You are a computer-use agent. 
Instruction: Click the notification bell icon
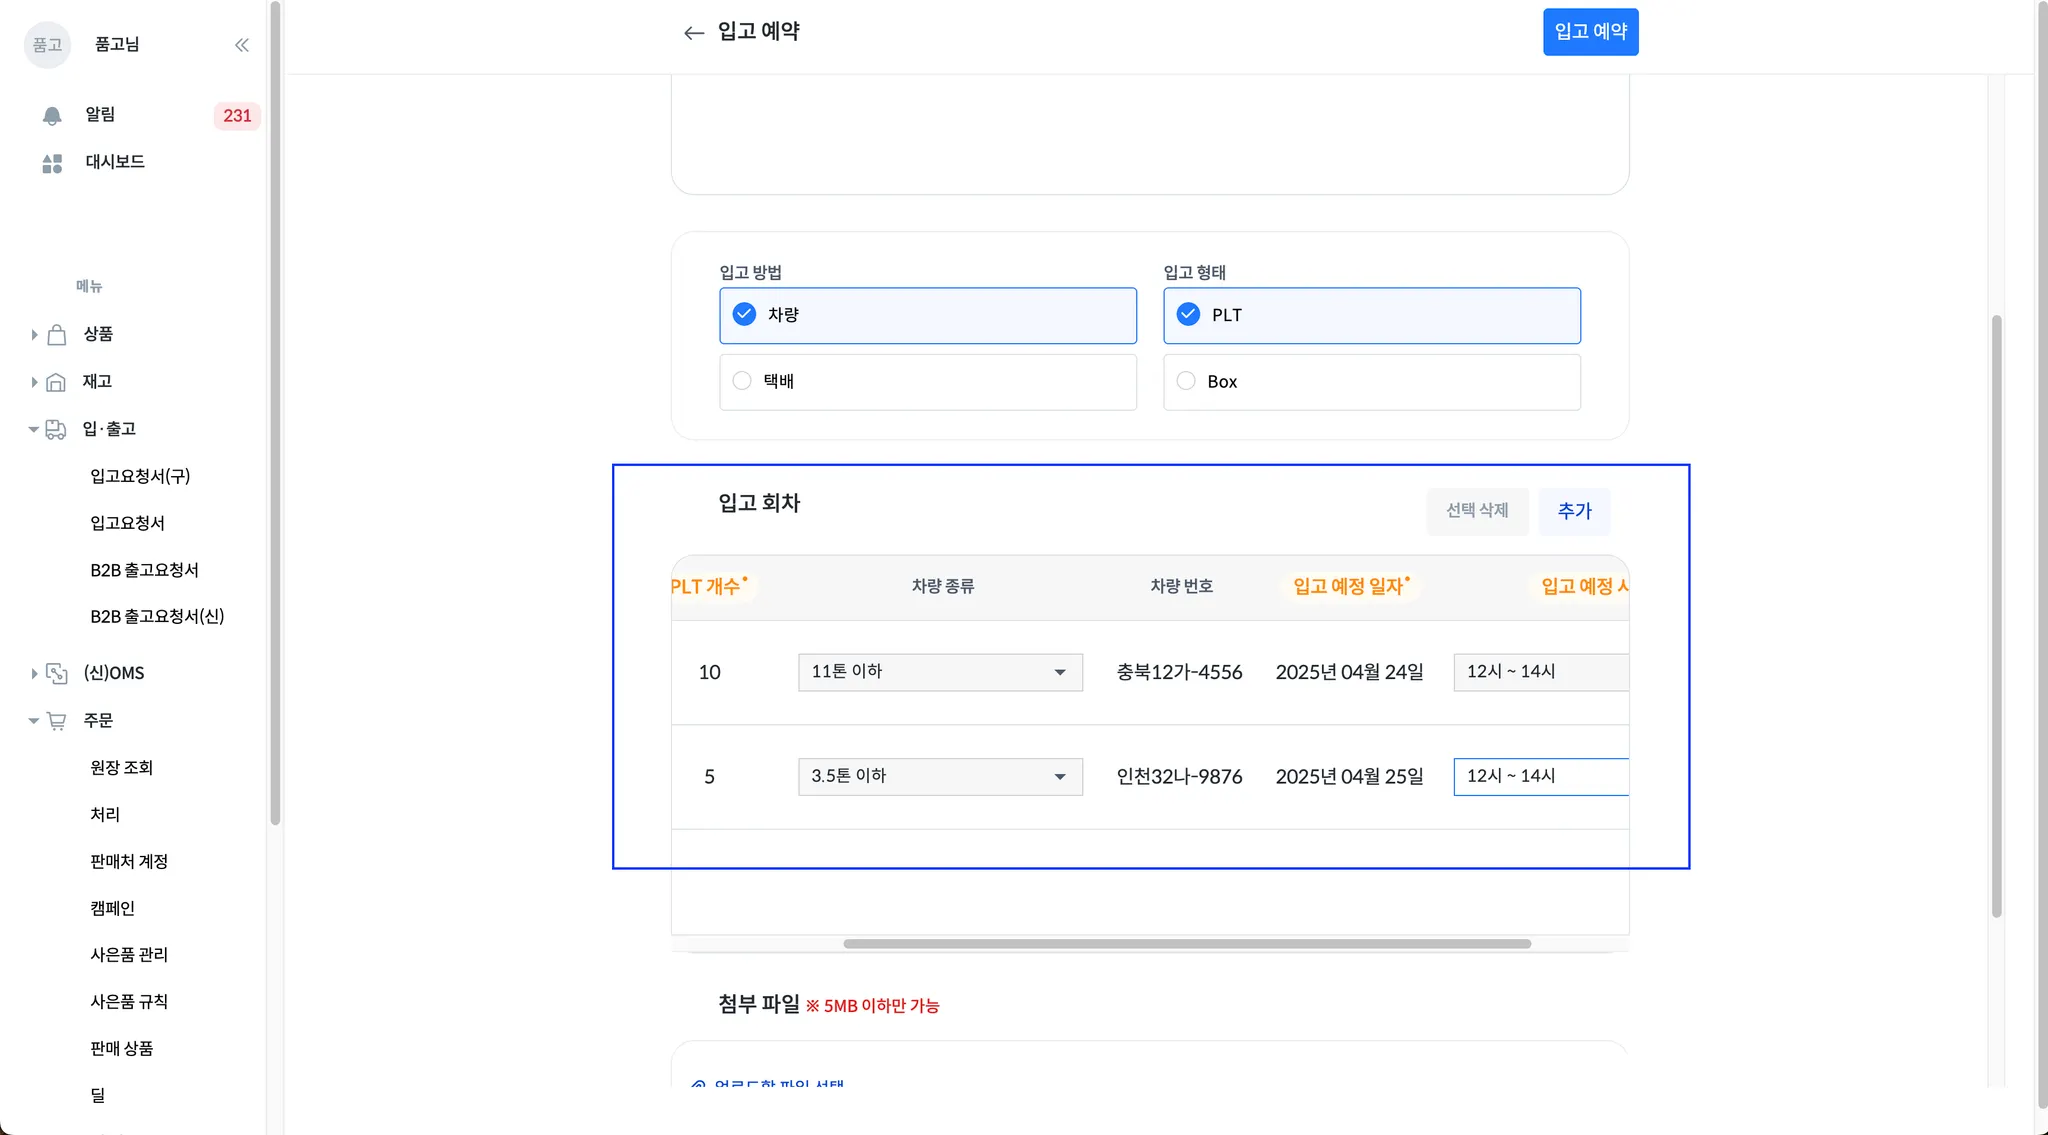52,116
